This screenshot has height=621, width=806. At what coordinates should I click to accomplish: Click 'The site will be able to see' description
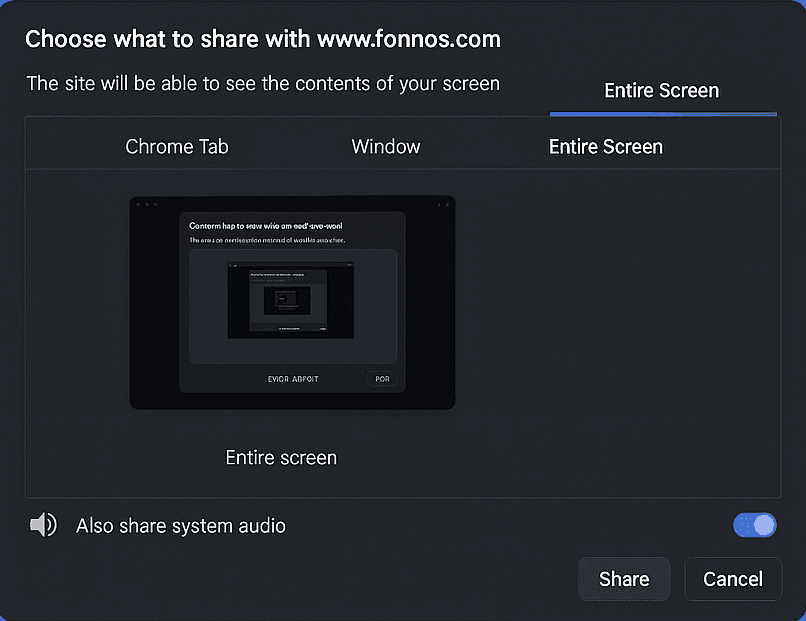click(x=263, y=83)
